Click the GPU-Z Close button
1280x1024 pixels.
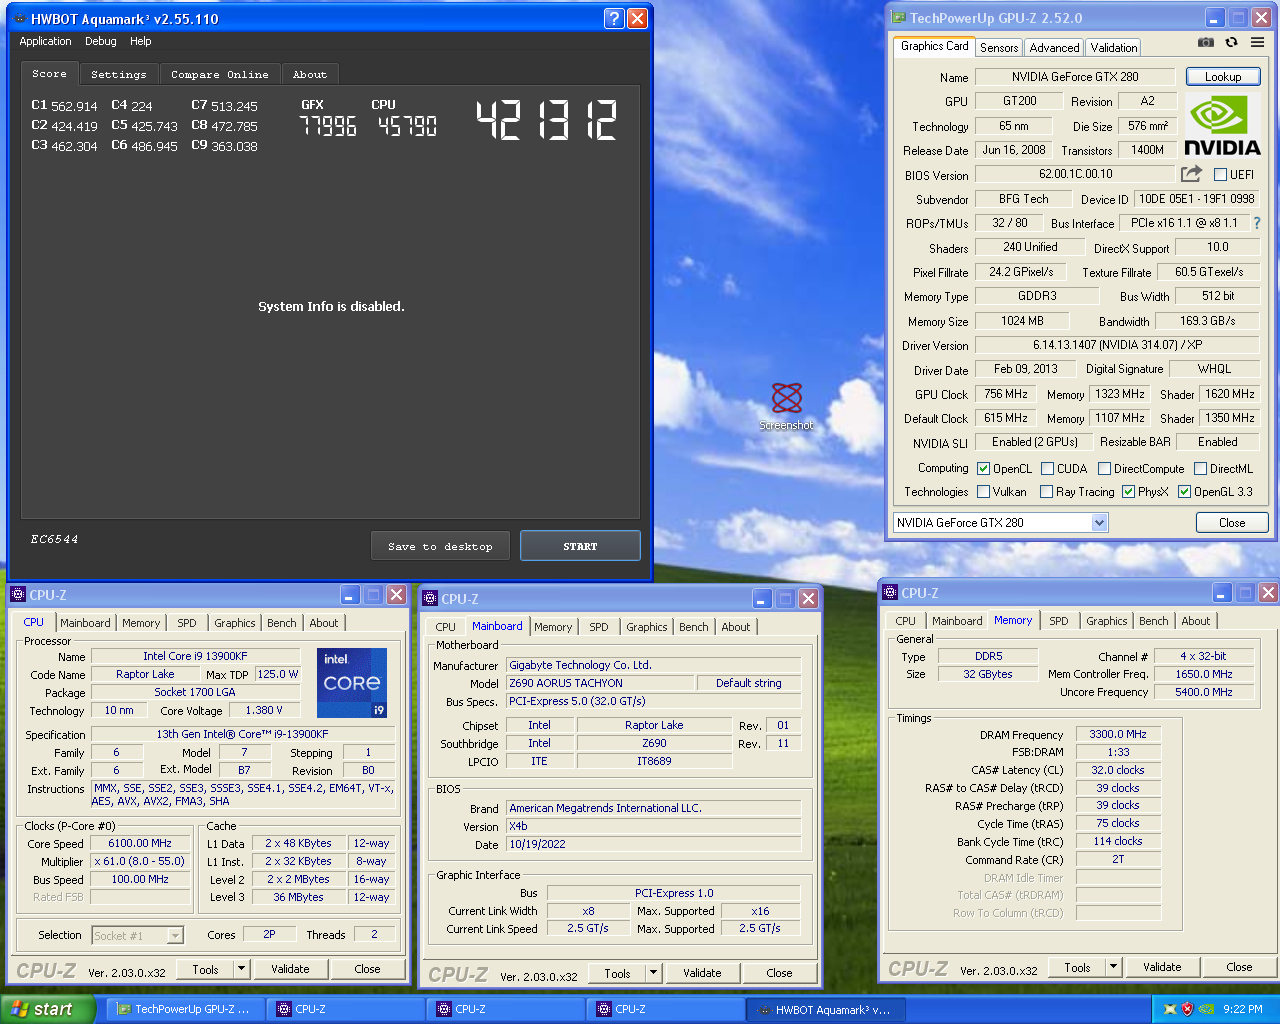click(x=1232, y=522)
